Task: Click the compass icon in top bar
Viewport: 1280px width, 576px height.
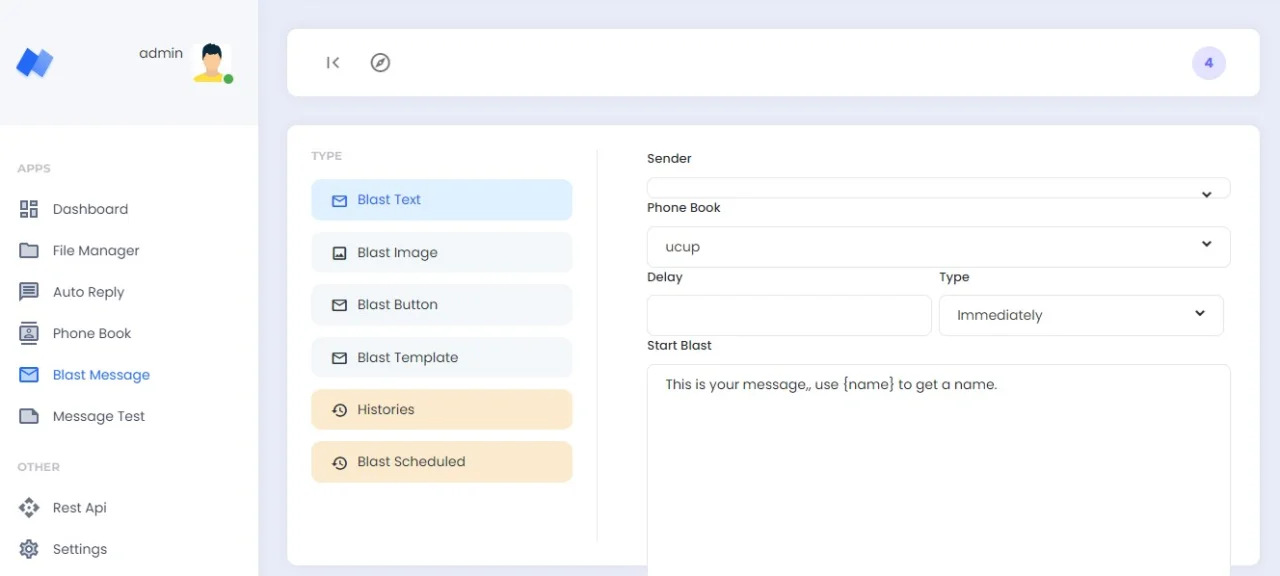Action: click(380, 63)
